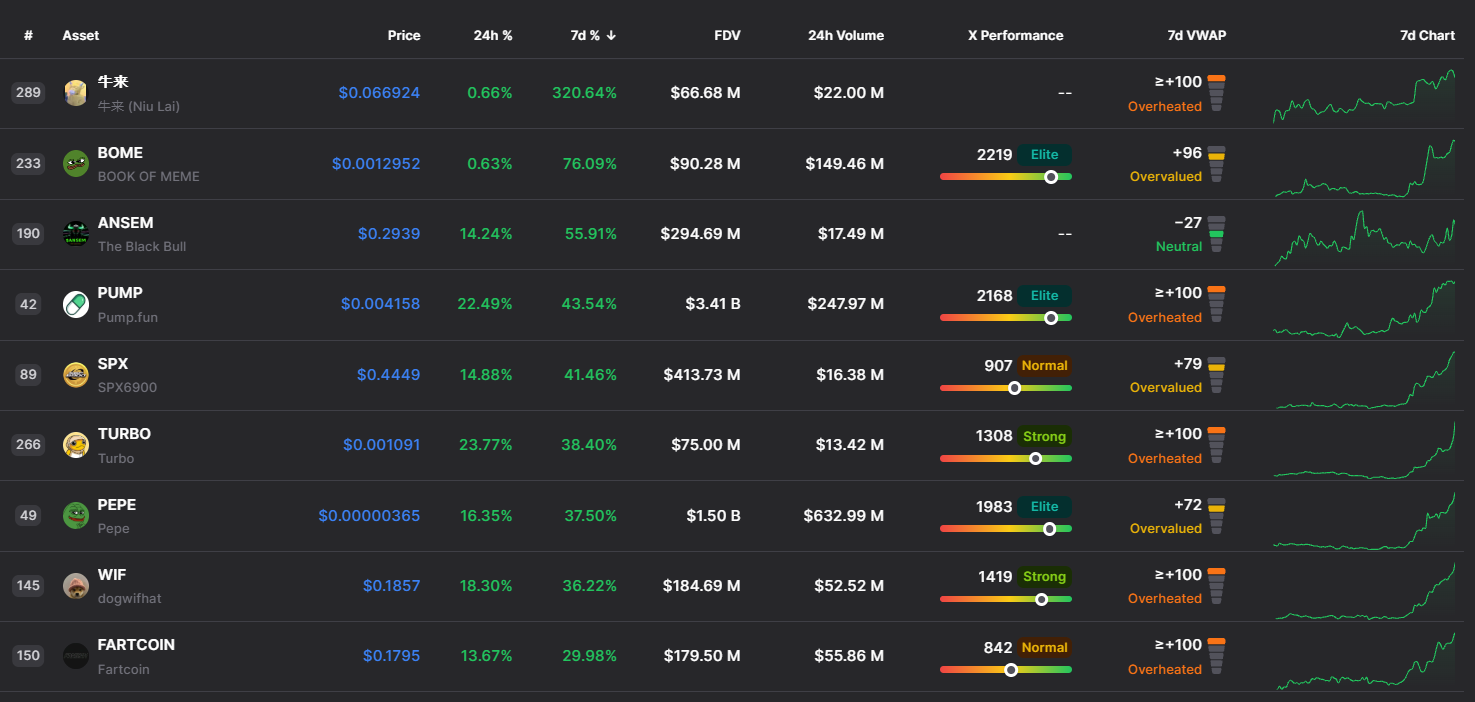Click the Elite badge on PUMP row
Viewport: 1475px width, 702px height.
[x=1045, y=296]
